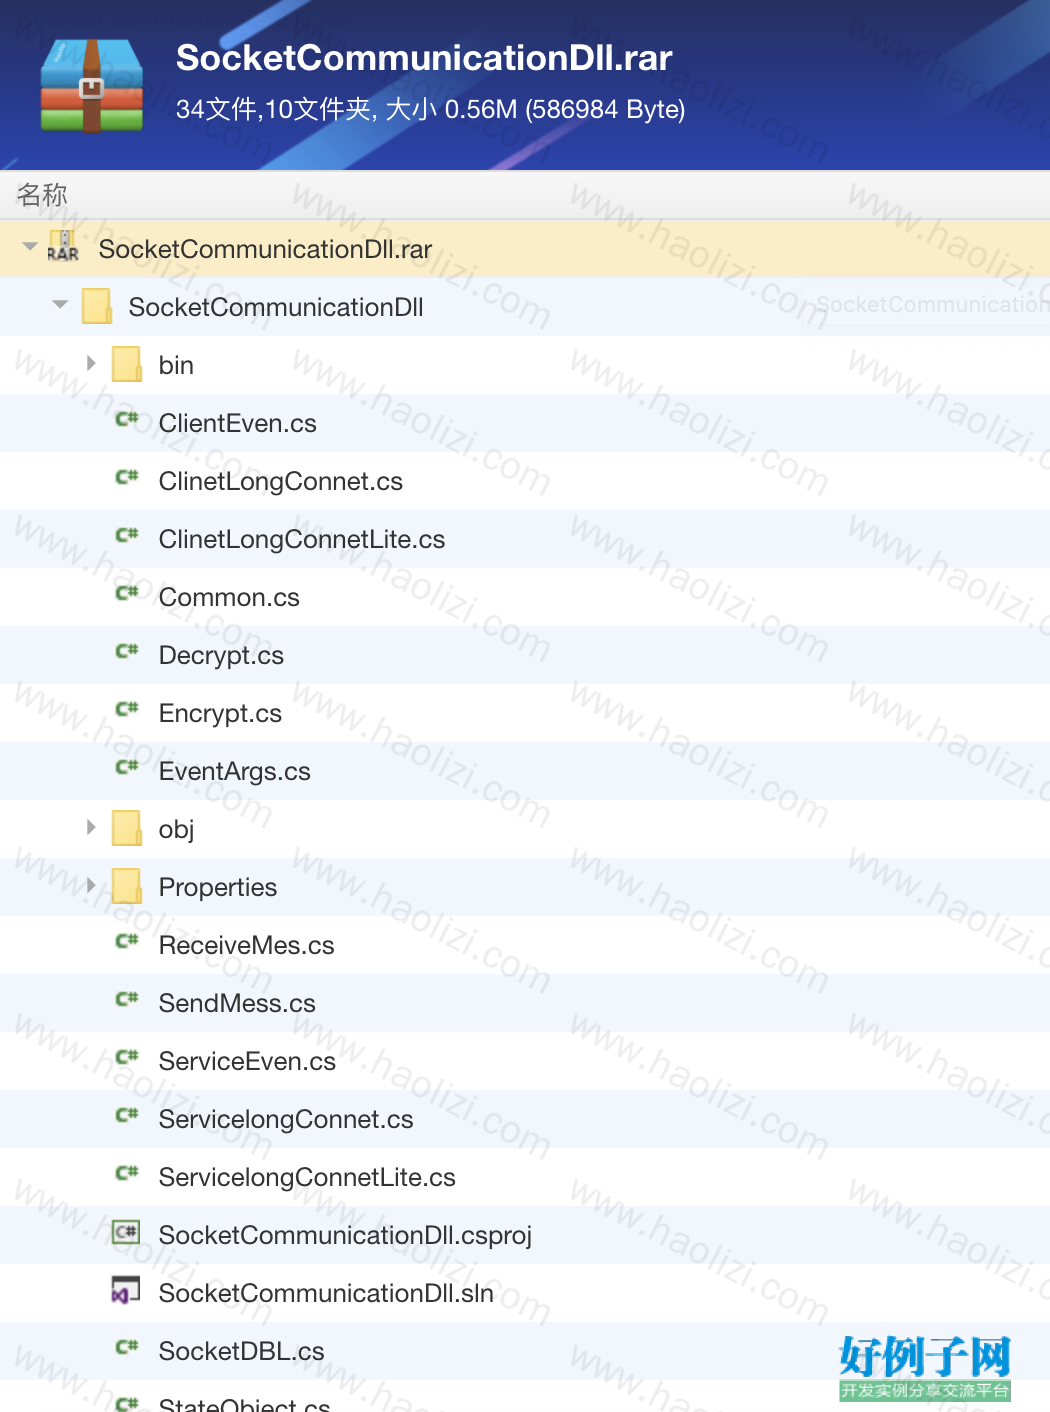Image resolution: width=1050 pixels, height=1412 pixels.
Task: Select the ReceiveMes.cs file name
Action: coord(247,945)
